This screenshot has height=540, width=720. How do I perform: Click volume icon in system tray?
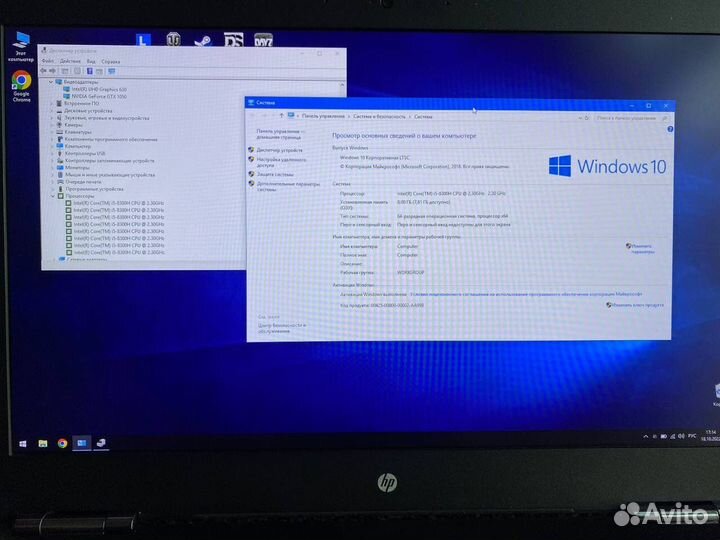pyautogui.click(x=681, y=436)
